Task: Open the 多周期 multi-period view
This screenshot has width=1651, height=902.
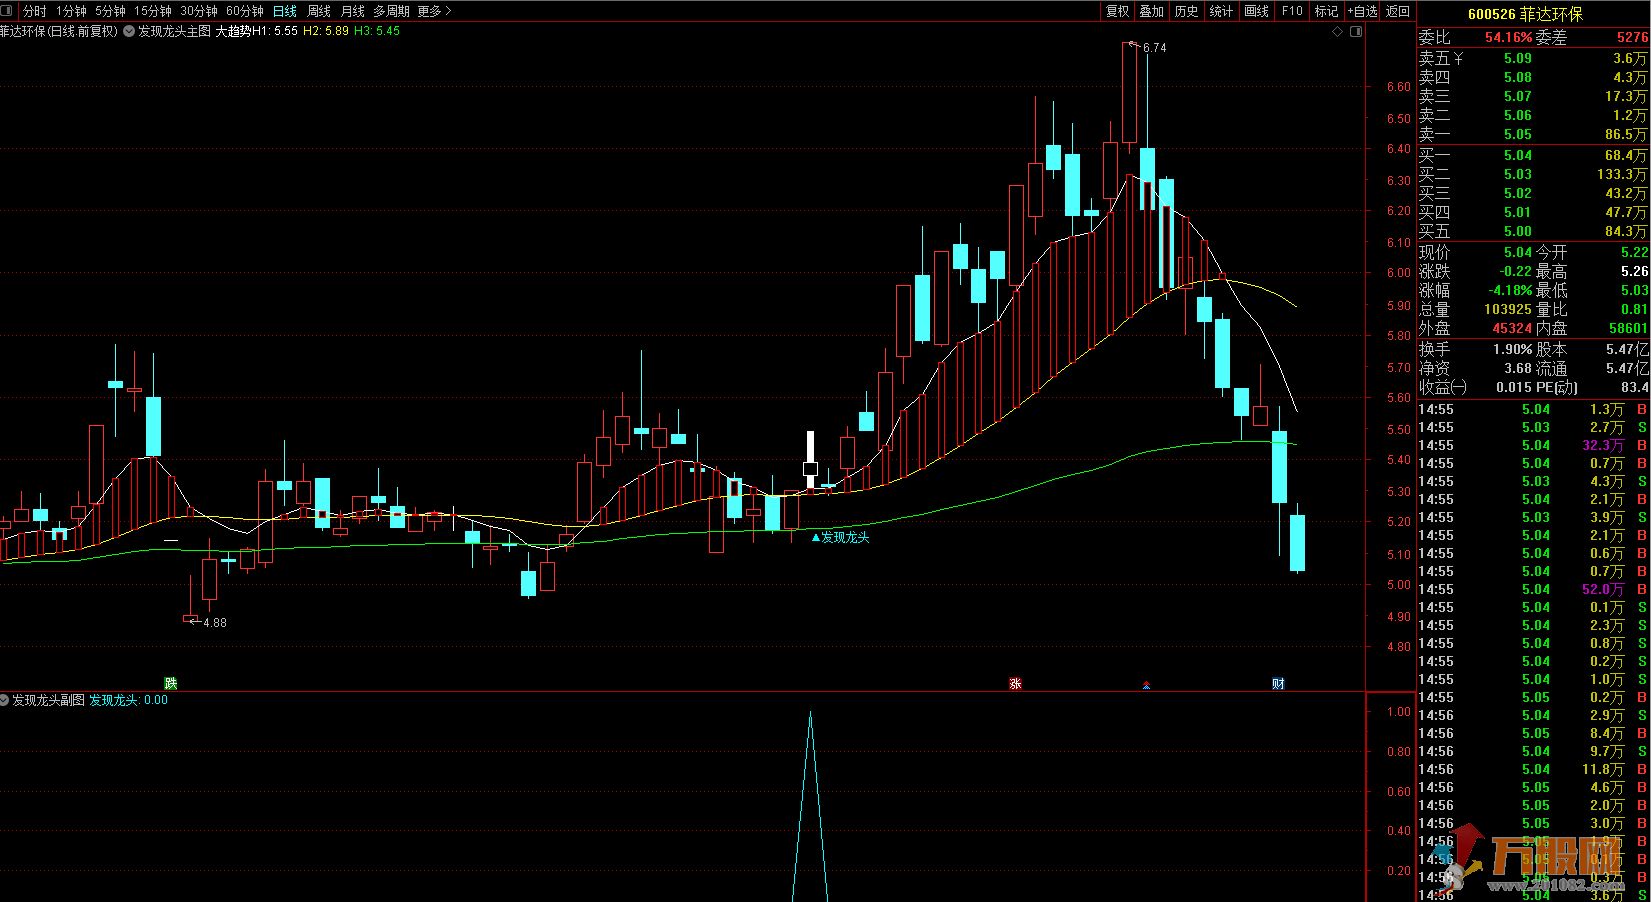Action: tap(392, 11)
